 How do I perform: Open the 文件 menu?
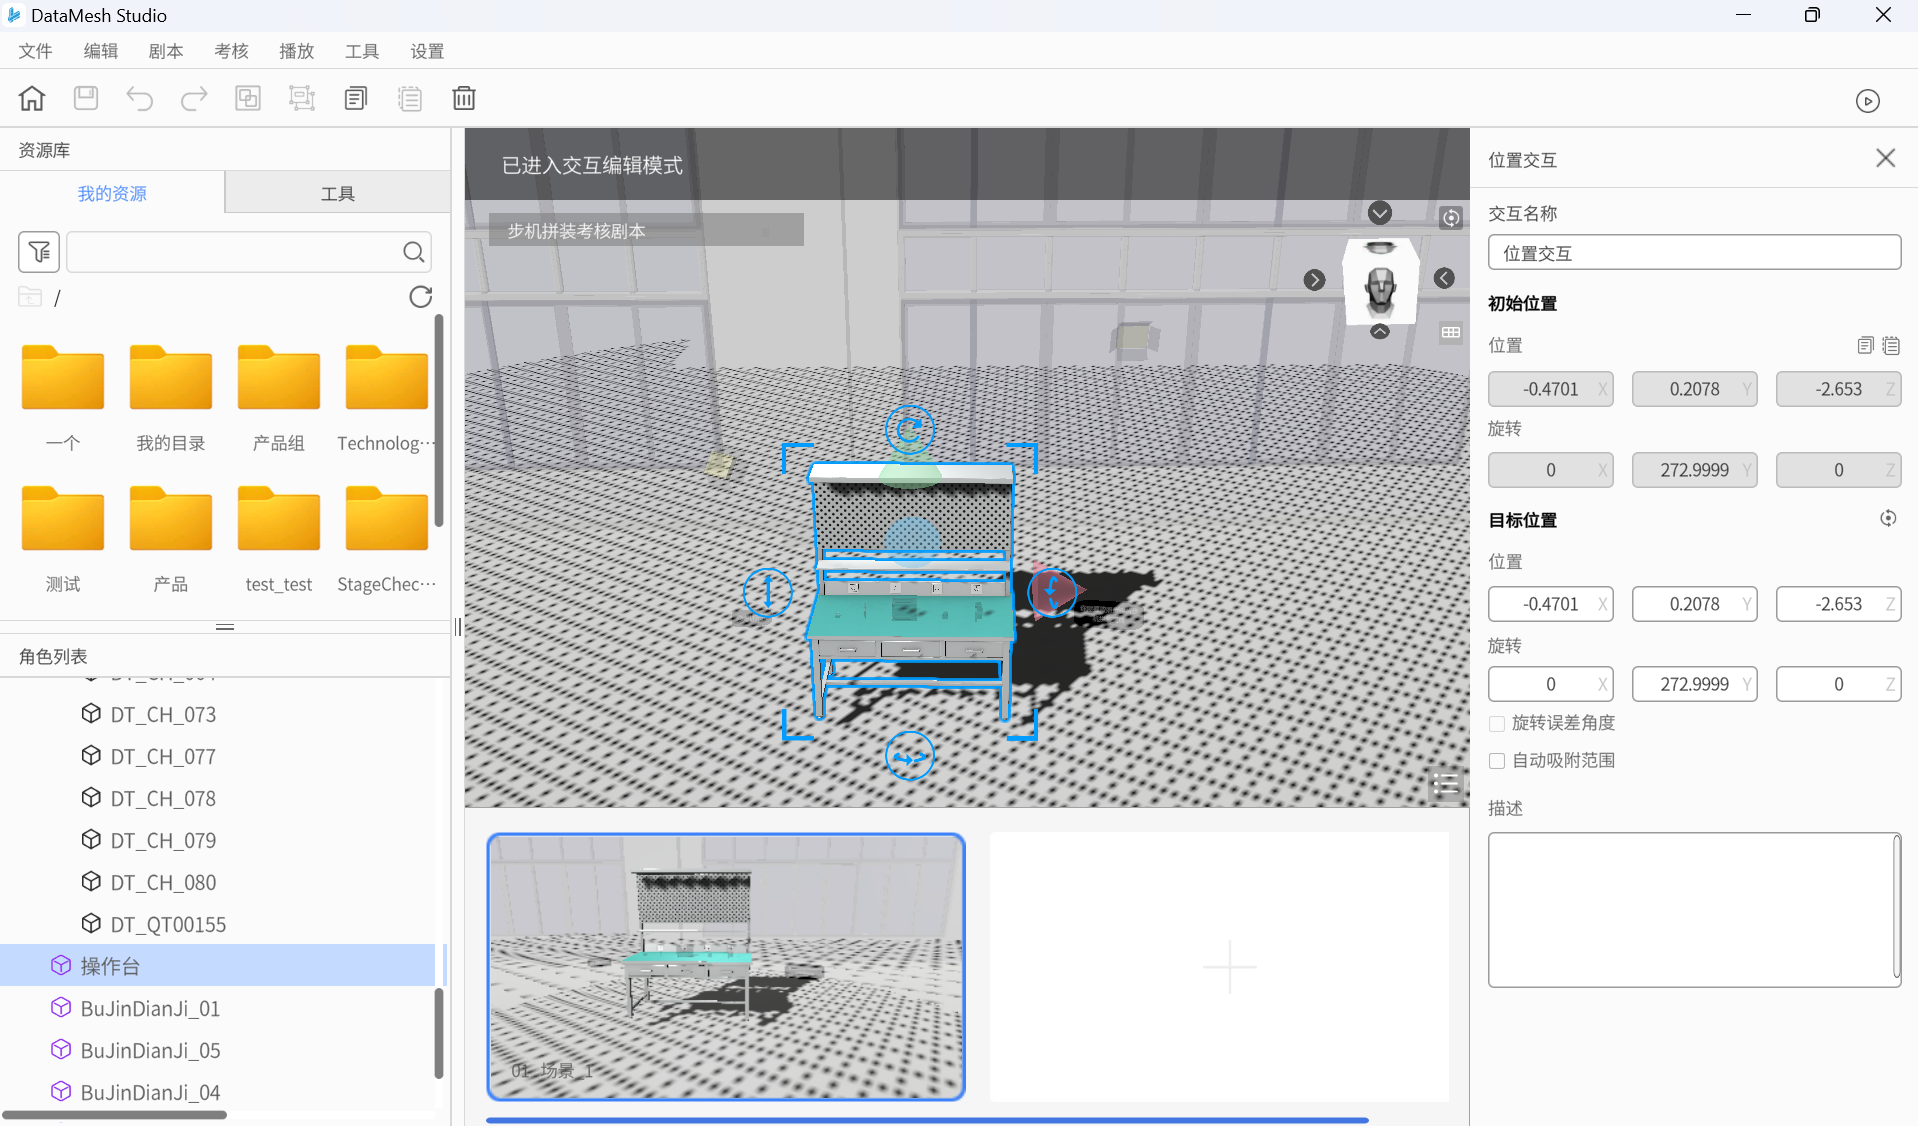35,51
